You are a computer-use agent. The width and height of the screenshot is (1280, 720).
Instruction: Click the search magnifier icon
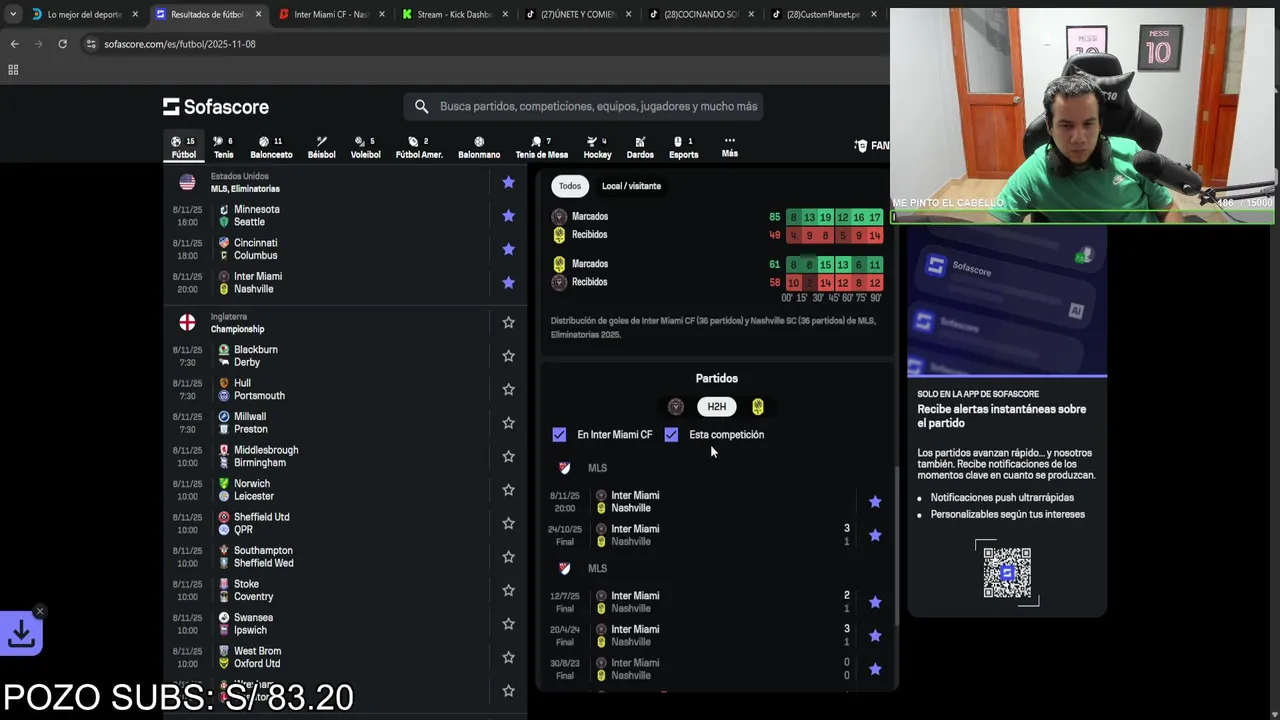point(421,106)
